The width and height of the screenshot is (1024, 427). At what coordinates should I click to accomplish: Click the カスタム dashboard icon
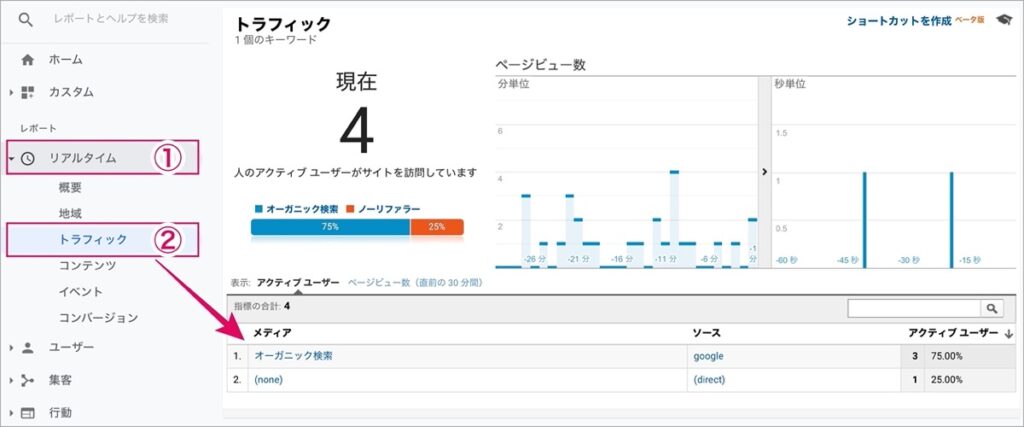pos(27,93)
